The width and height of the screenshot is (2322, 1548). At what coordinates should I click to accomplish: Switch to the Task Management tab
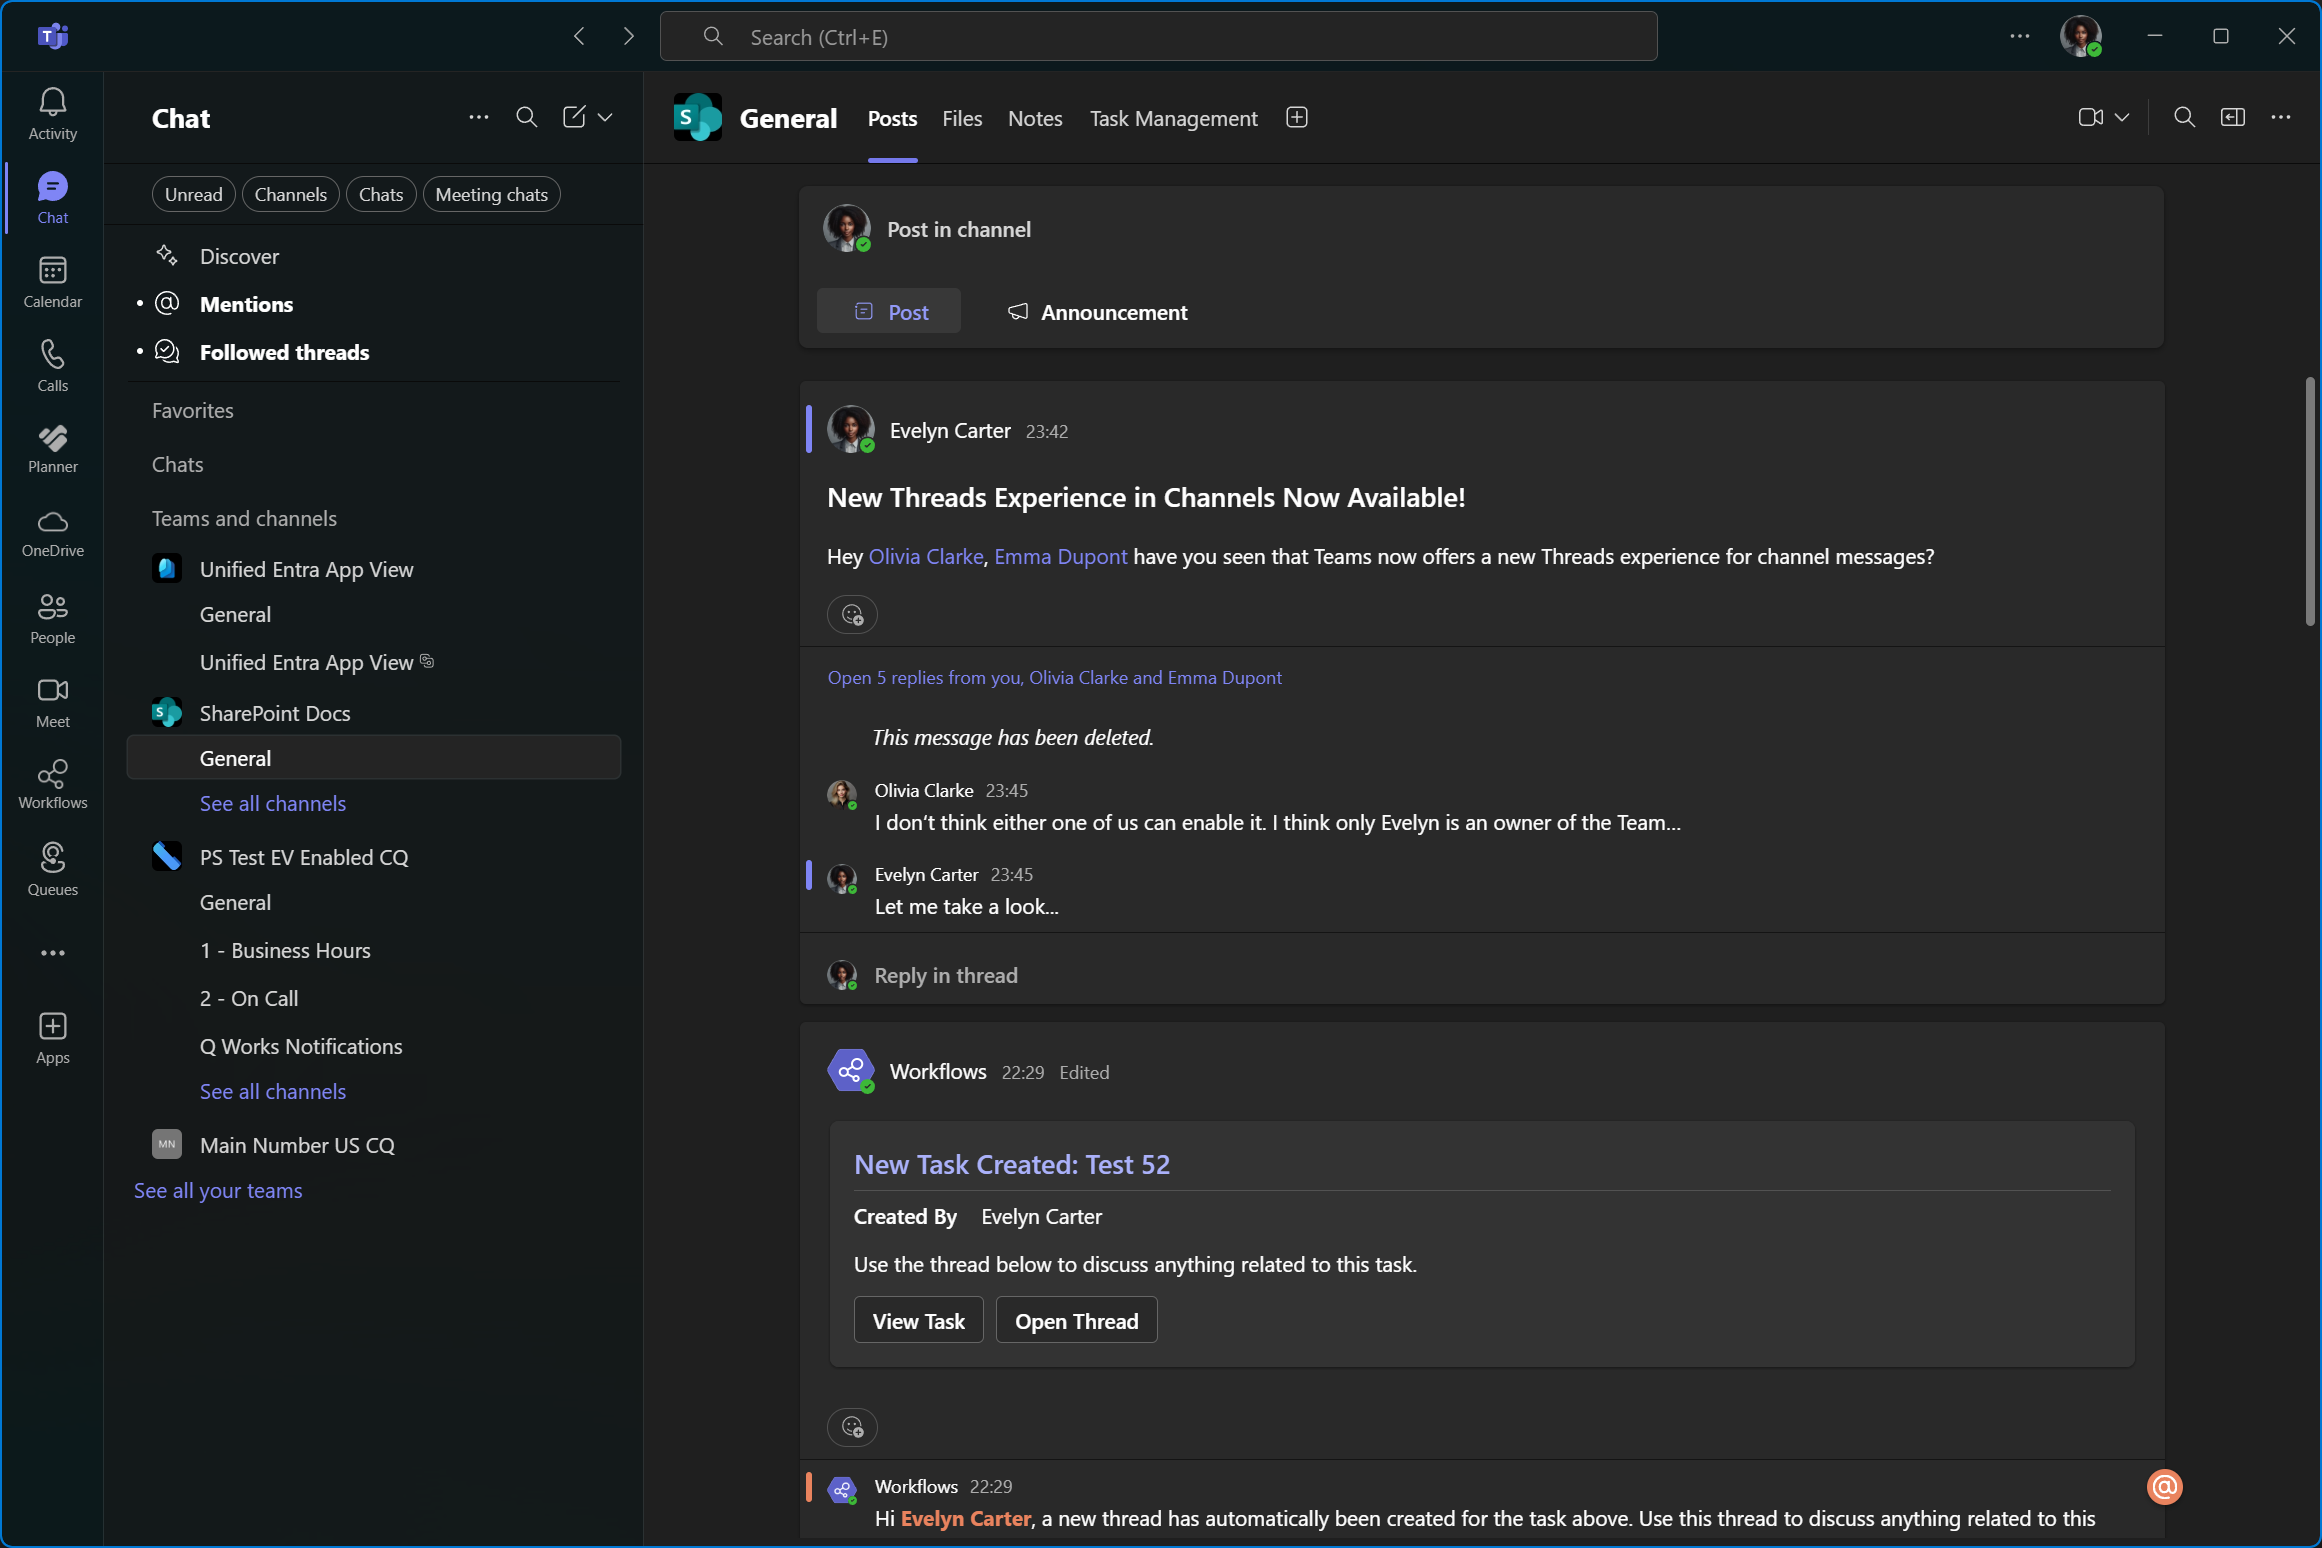[x=1173, y=118]
